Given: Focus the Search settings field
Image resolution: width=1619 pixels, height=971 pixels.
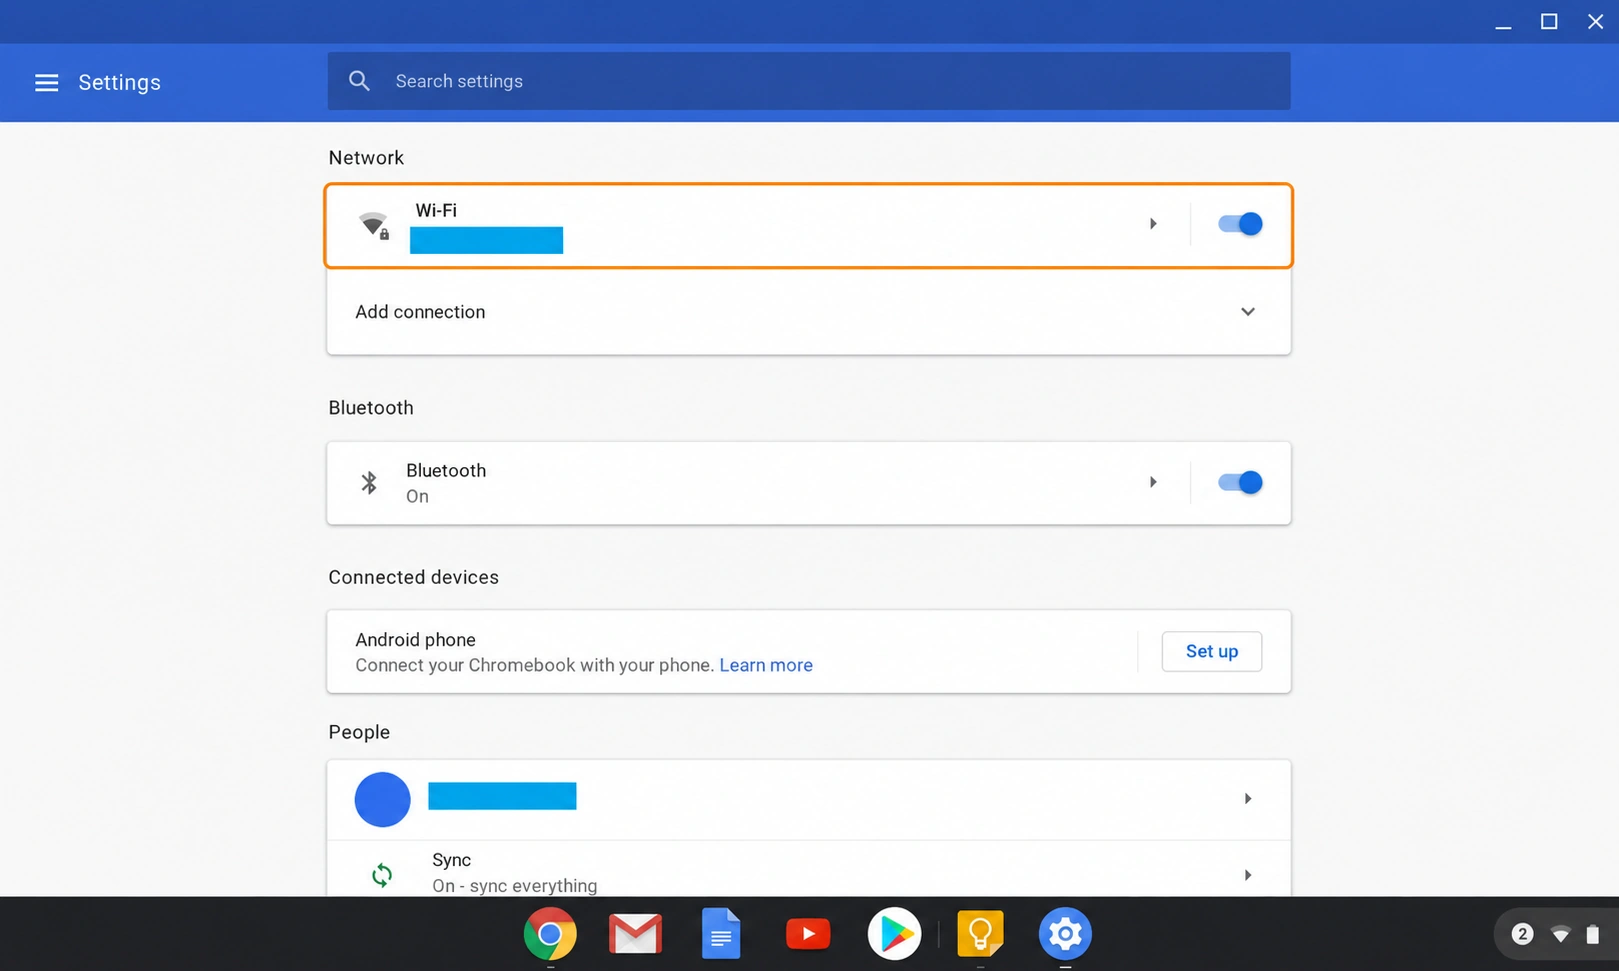Looking at the screenshot, I should click(x=808, y=81).
